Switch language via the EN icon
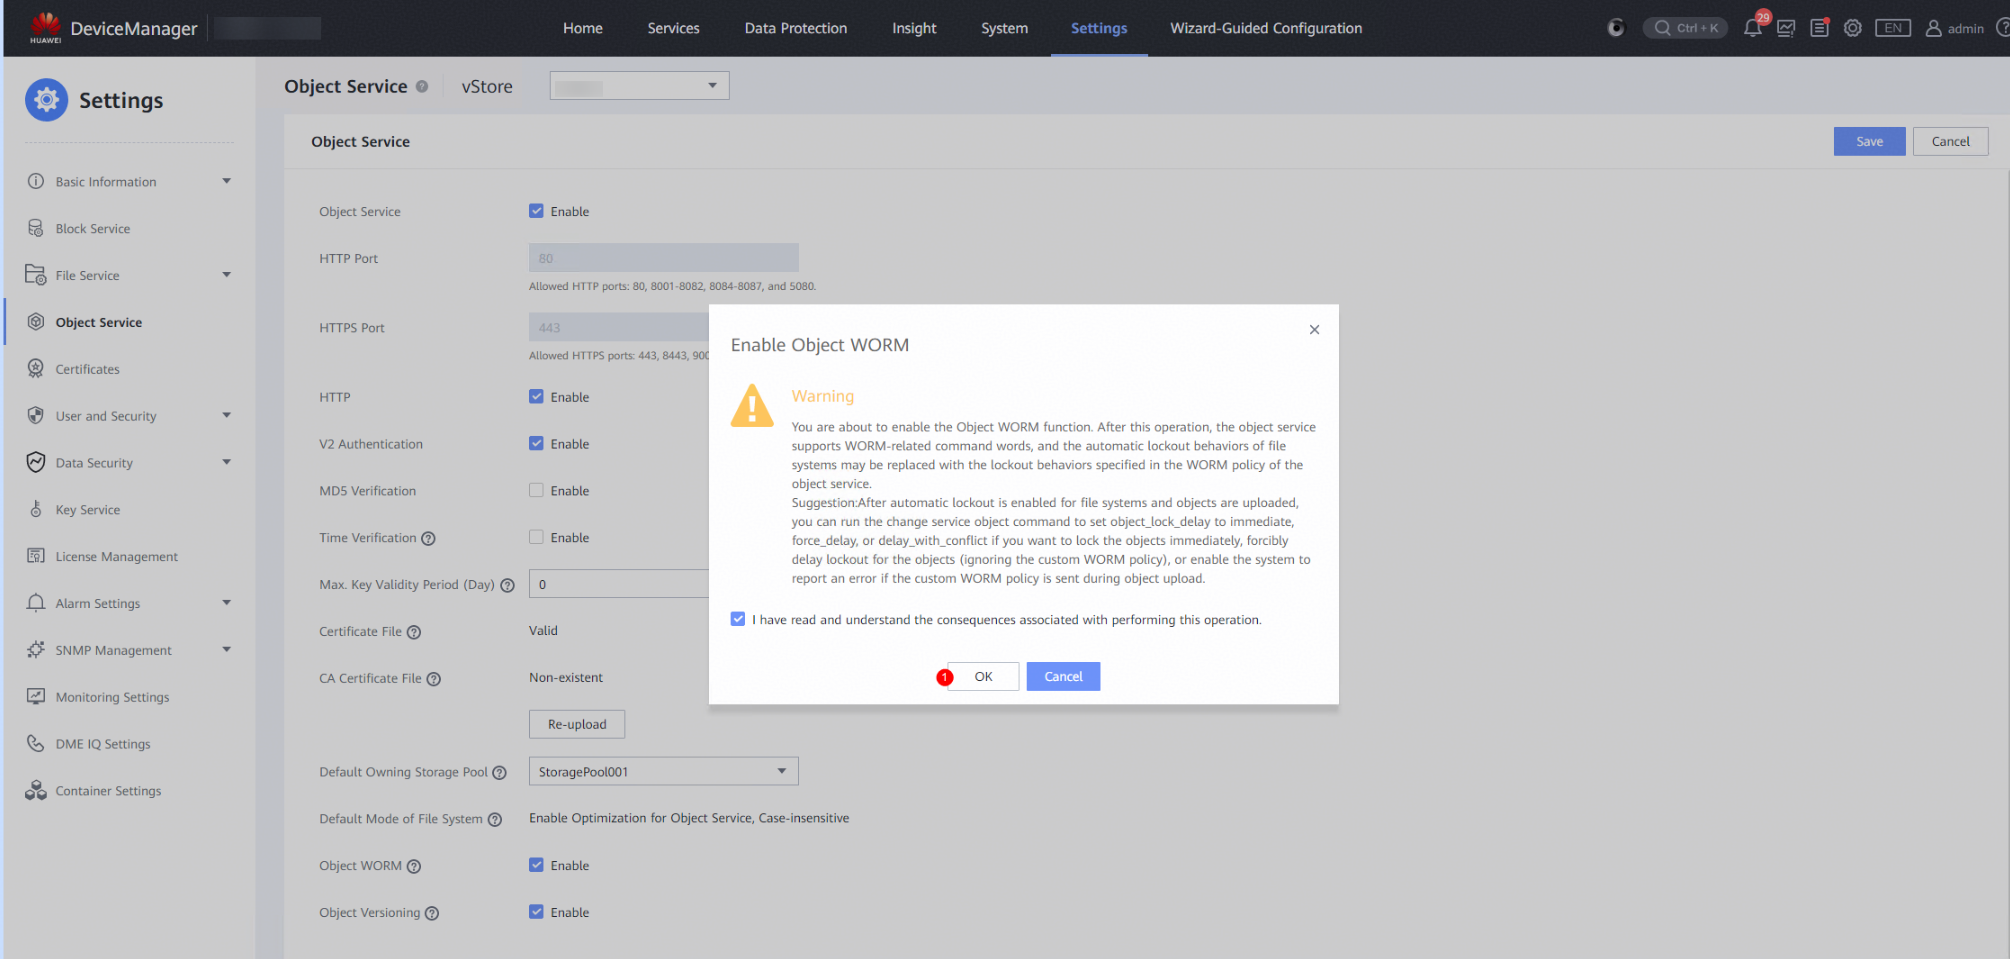The image size is (2010, 959). pos(1893,28)
